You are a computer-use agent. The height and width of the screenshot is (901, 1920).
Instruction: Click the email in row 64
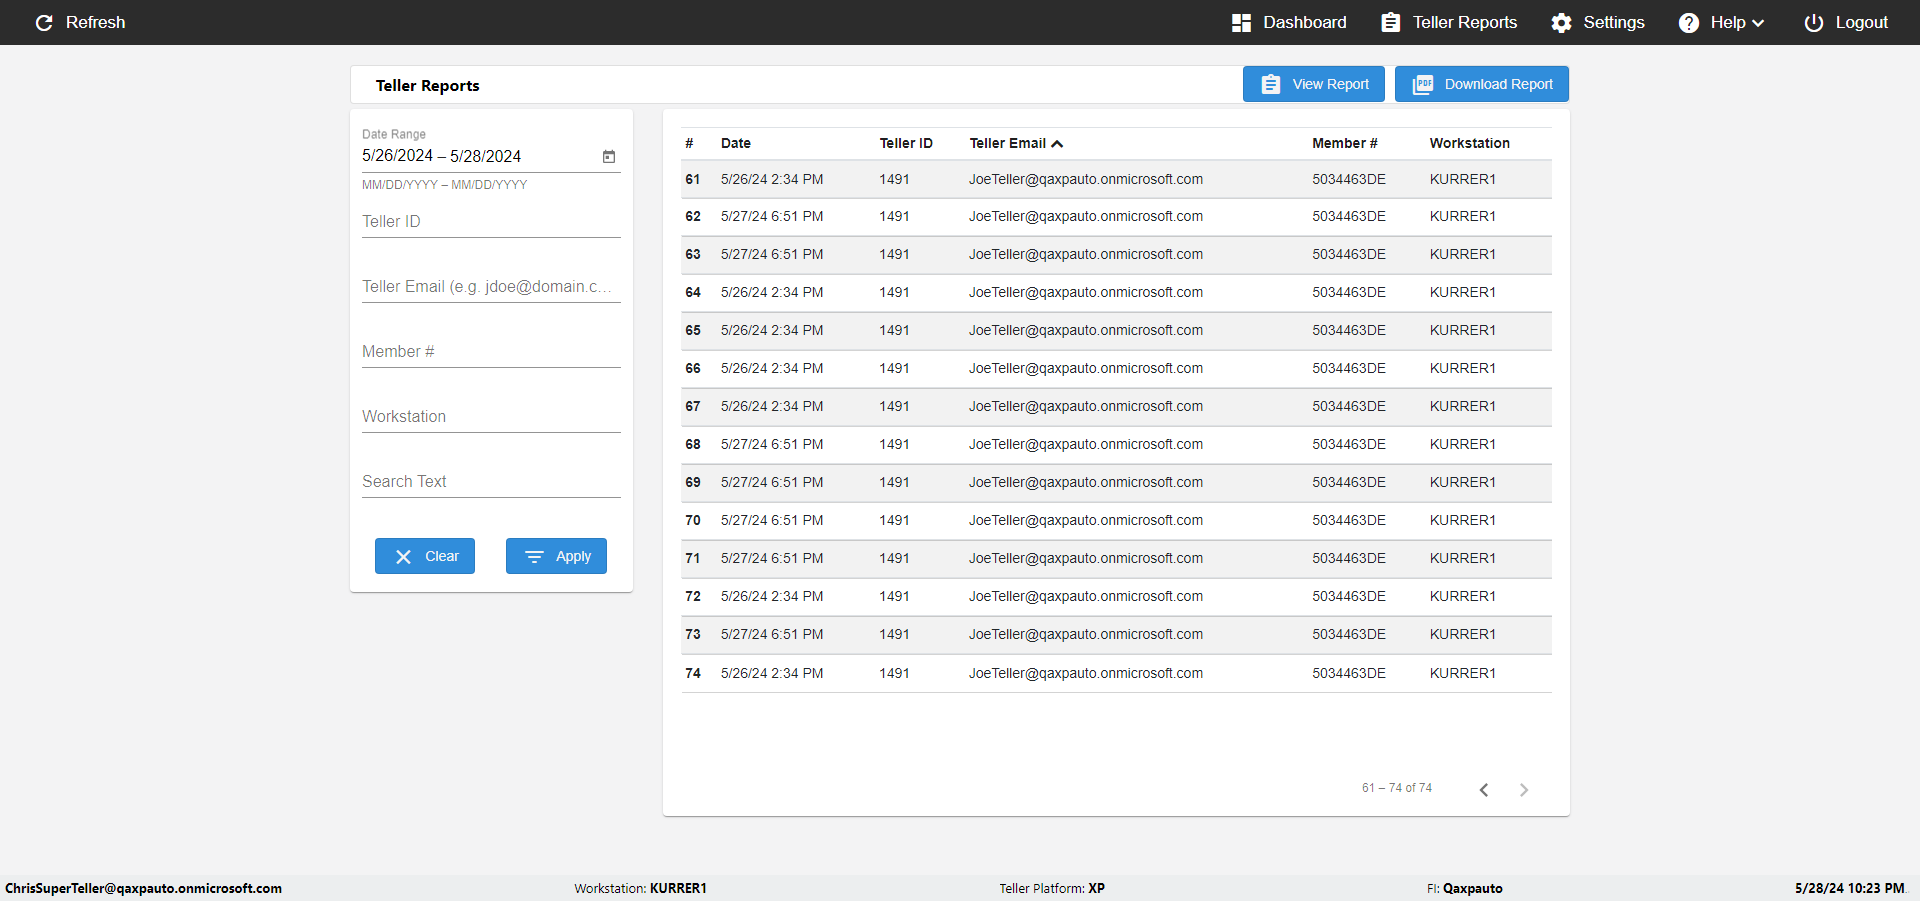pyautogui.click(x=1086, y=292)
